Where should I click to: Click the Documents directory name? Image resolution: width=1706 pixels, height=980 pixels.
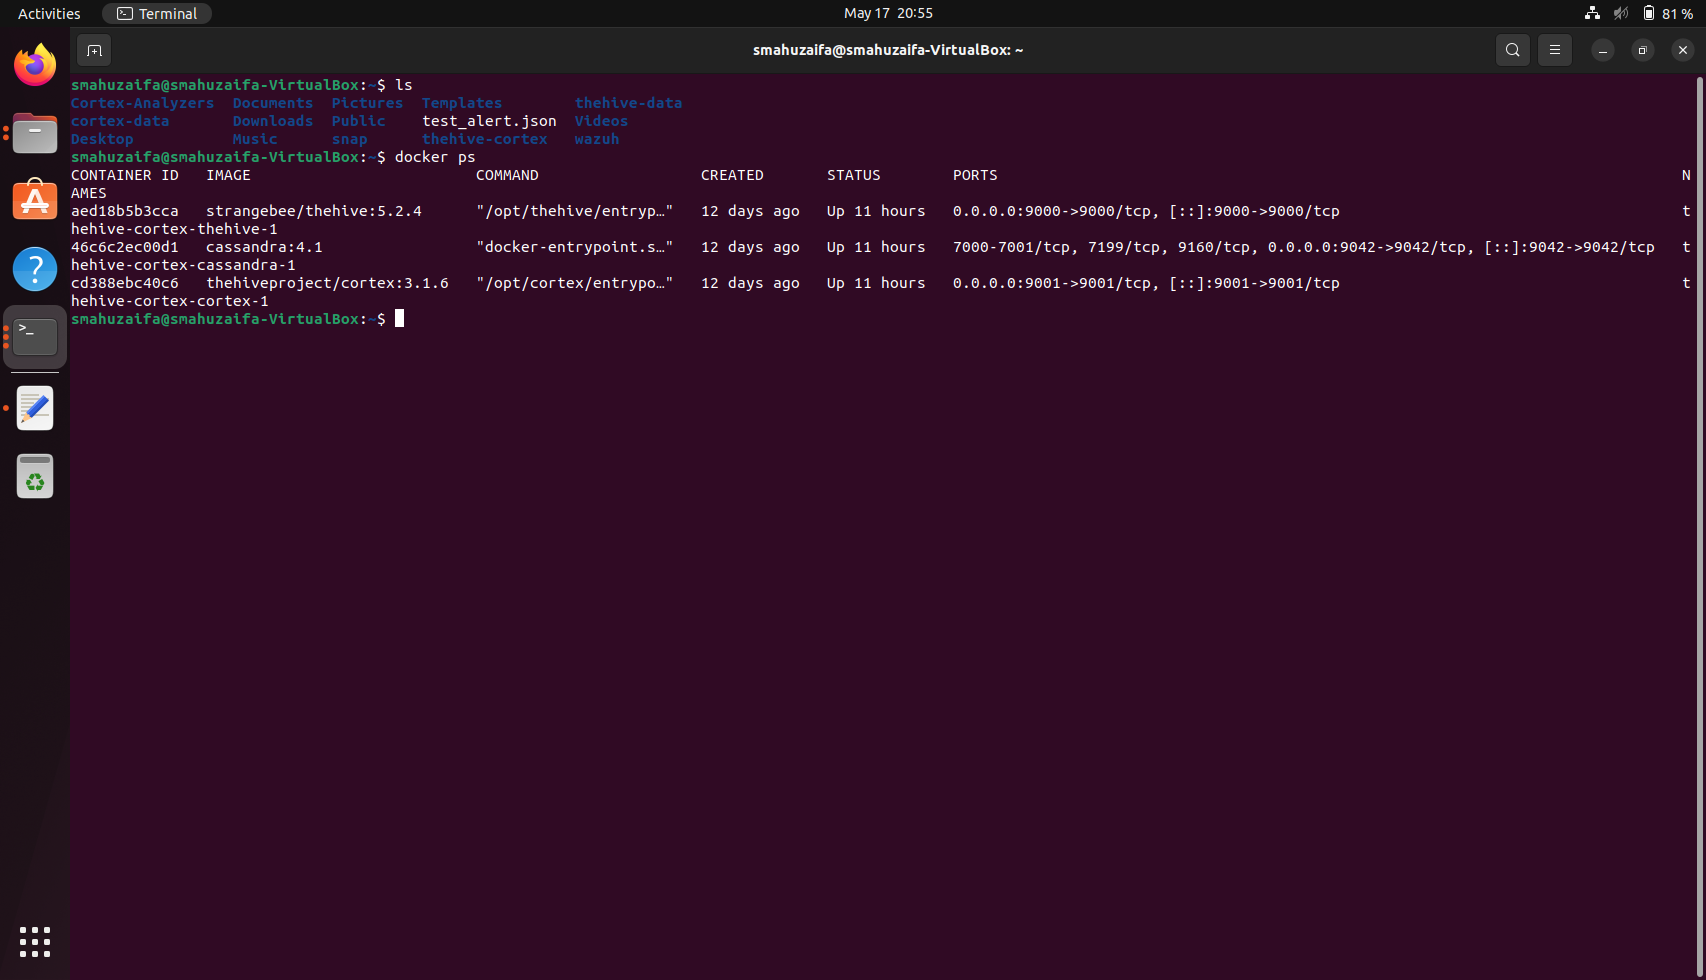pyautogui.click(x=273, y=103)
